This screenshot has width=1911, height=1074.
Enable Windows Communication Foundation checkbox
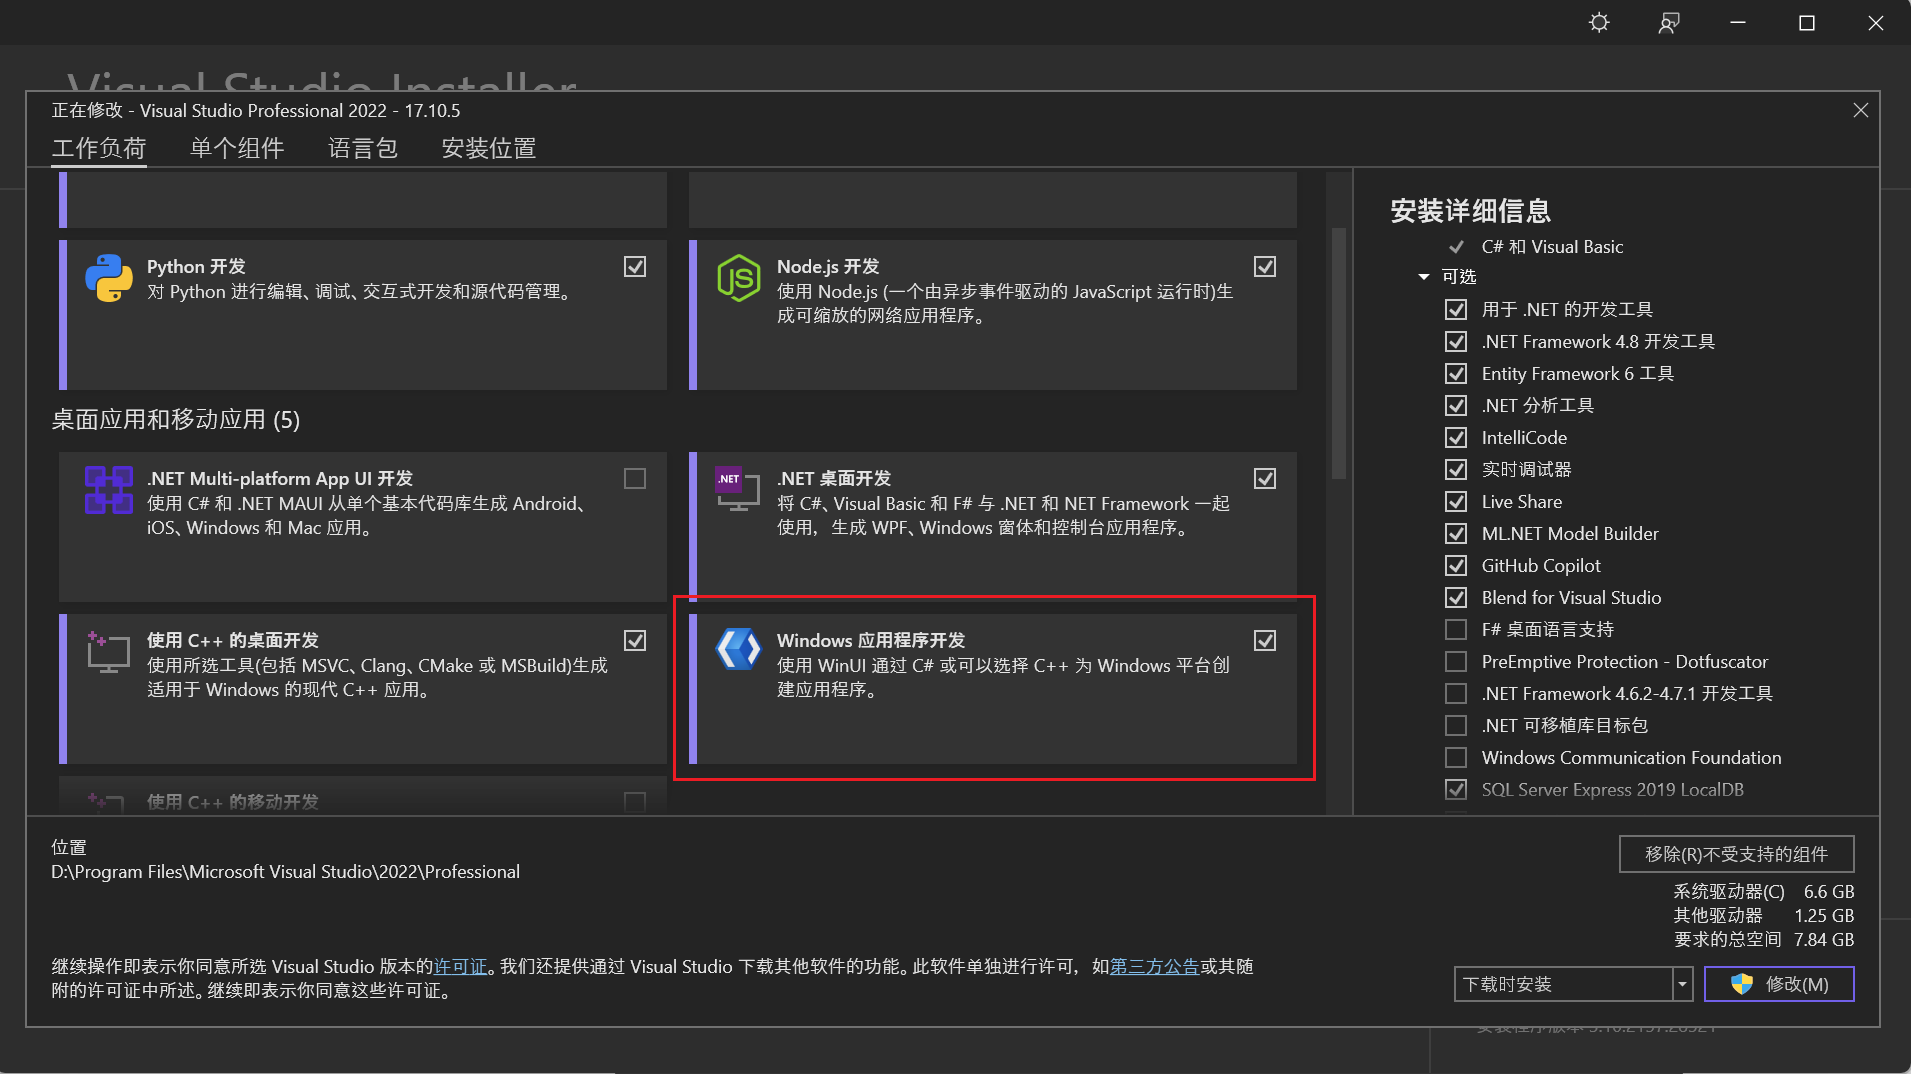point(1456,757)
